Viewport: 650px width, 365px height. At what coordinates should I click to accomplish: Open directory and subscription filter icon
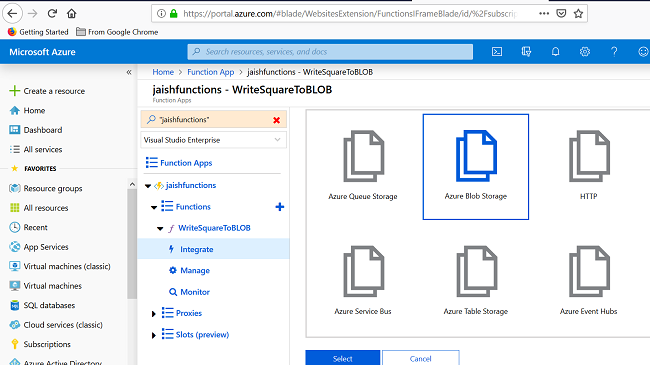point(526,52)
